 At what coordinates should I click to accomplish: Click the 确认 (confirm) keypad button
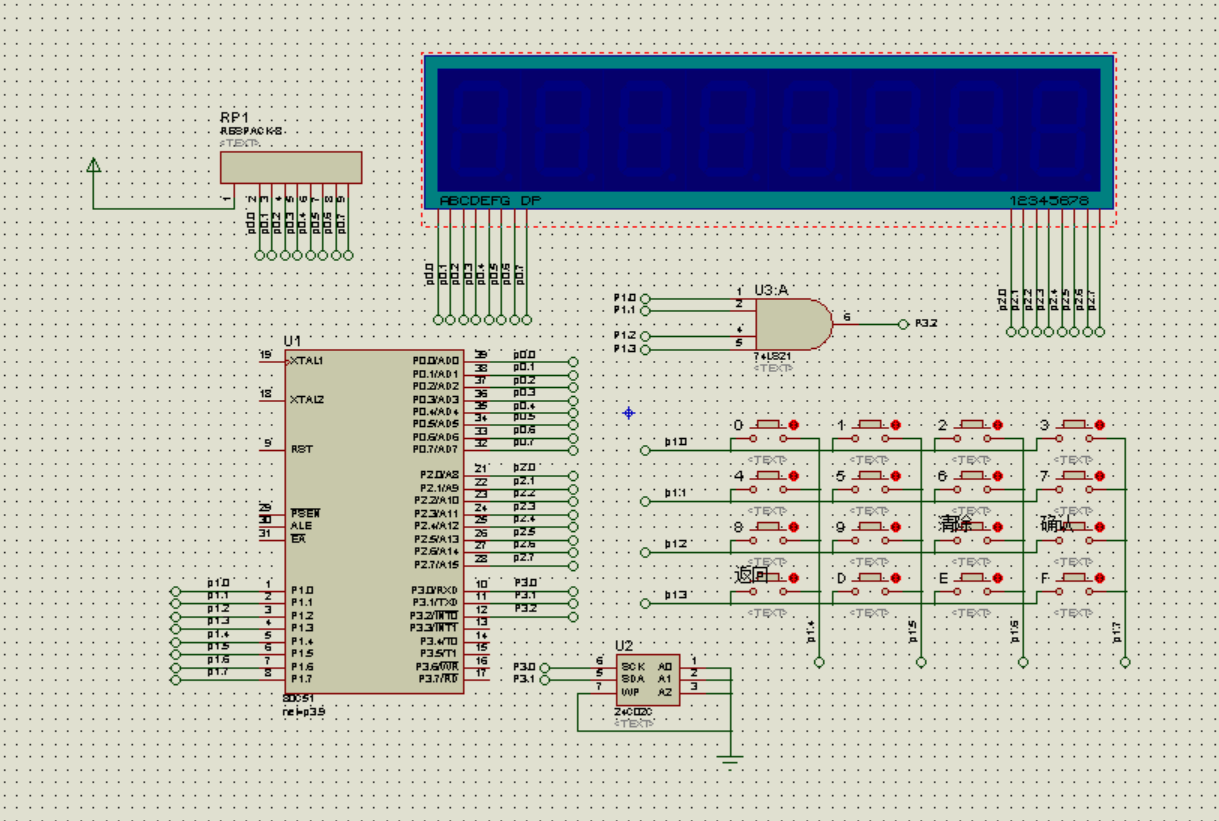click(x=1073, y=533)
